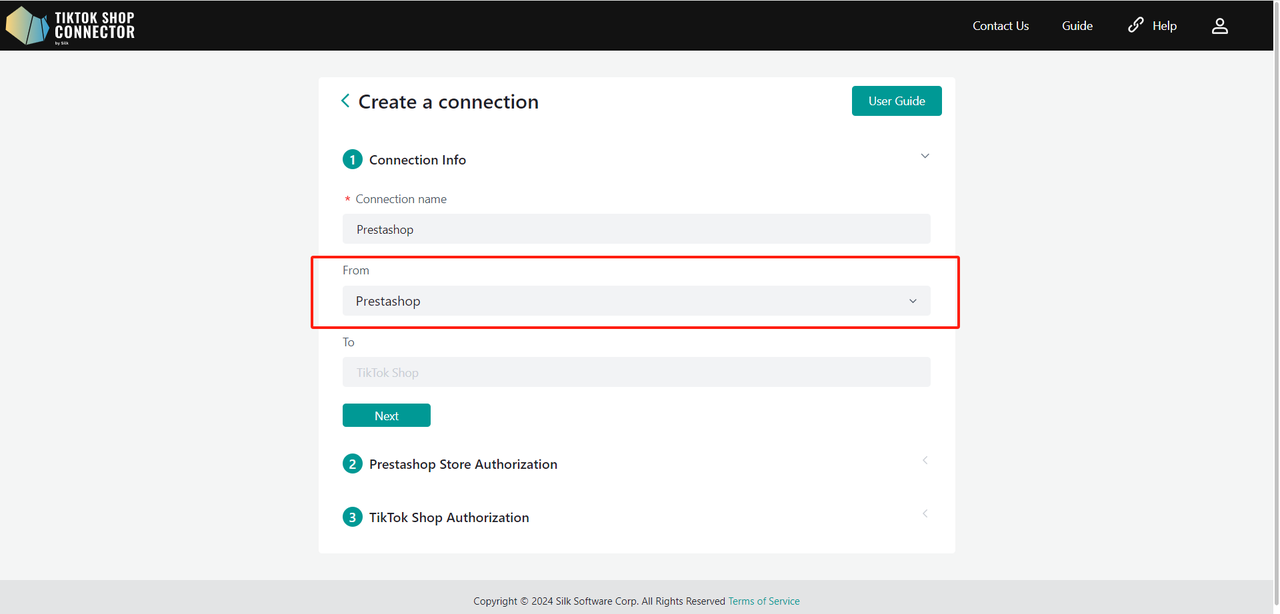Click the Create a connection heading
1280x614 pixels.
tap(448, 102)
